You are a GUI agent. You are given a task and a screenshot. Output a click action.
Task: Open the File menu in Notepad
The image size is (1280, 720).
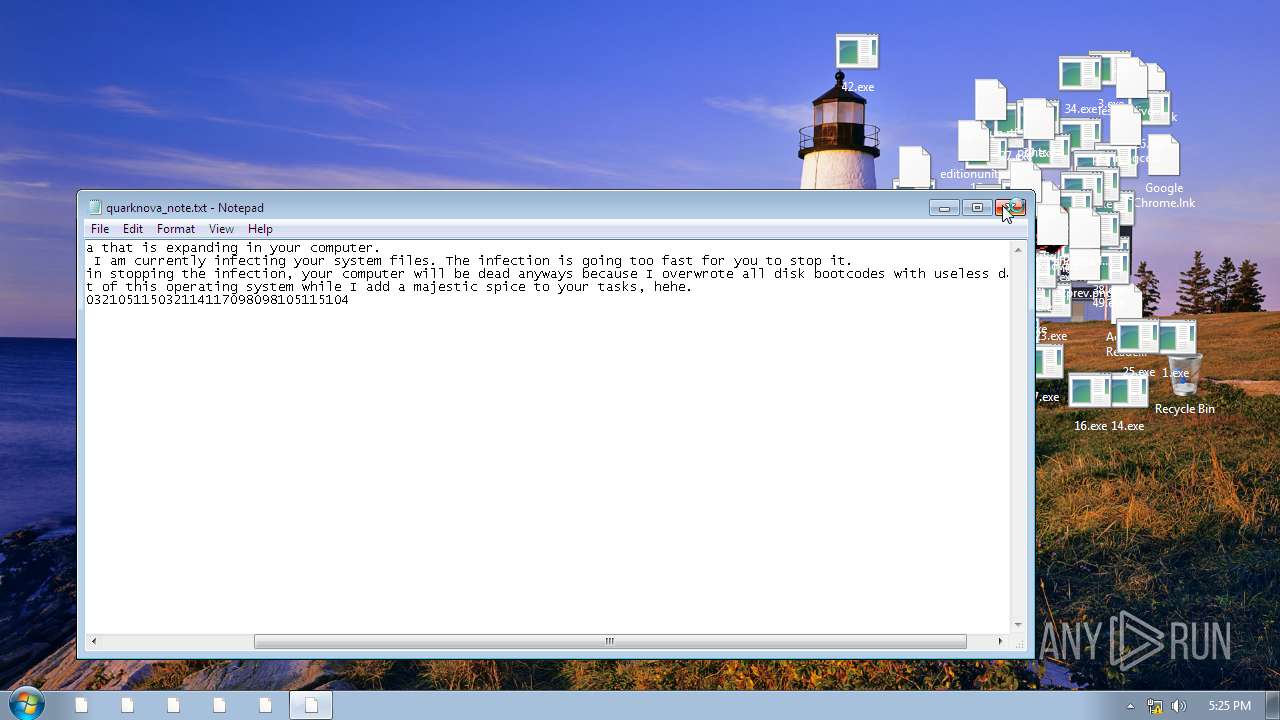tap(100, 229)
